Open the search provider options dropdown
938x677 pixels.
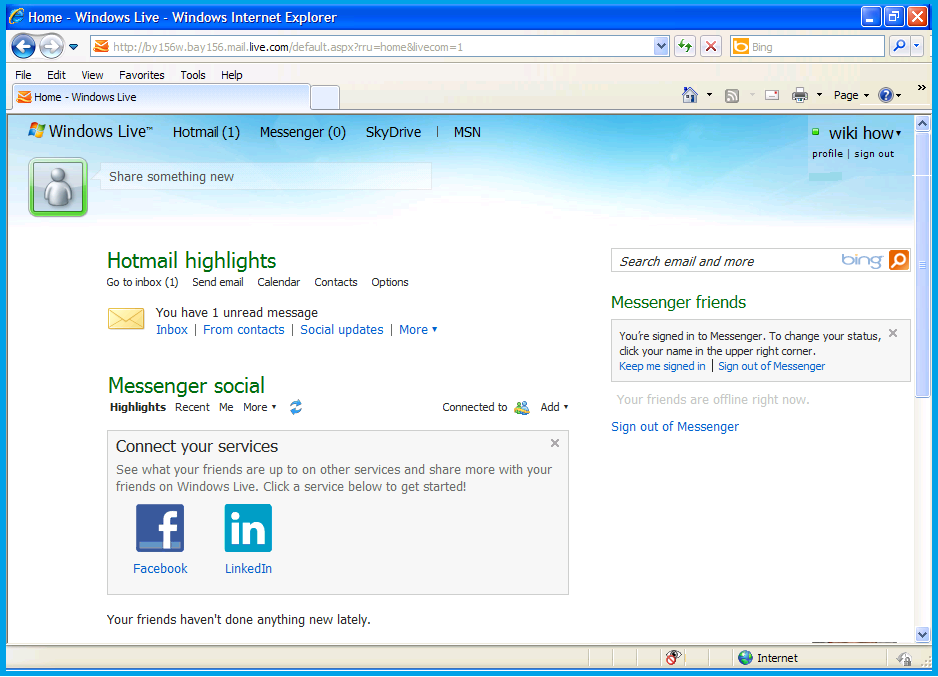point(917,46)
